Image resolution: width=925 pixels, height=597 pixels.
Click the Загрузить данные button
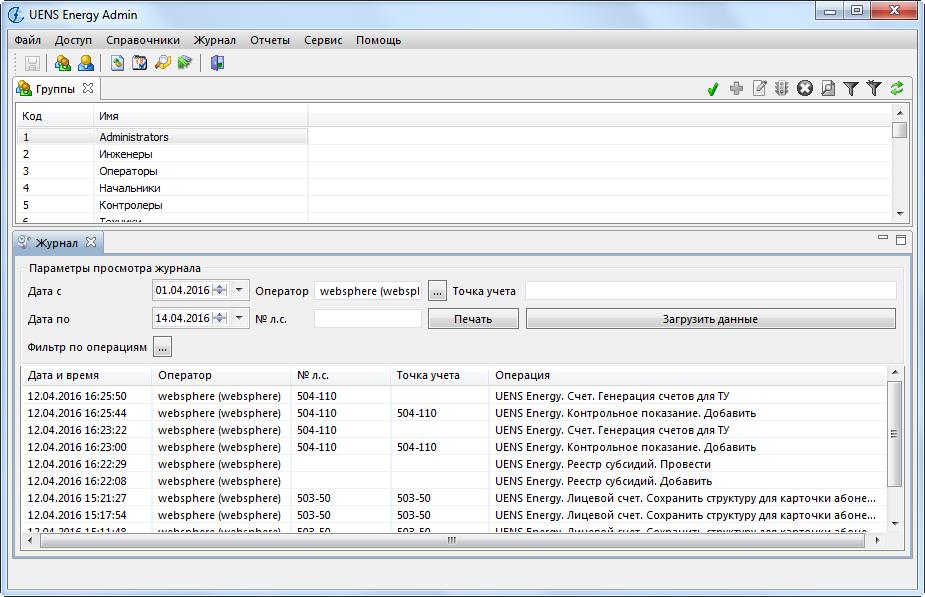[710, 319]
